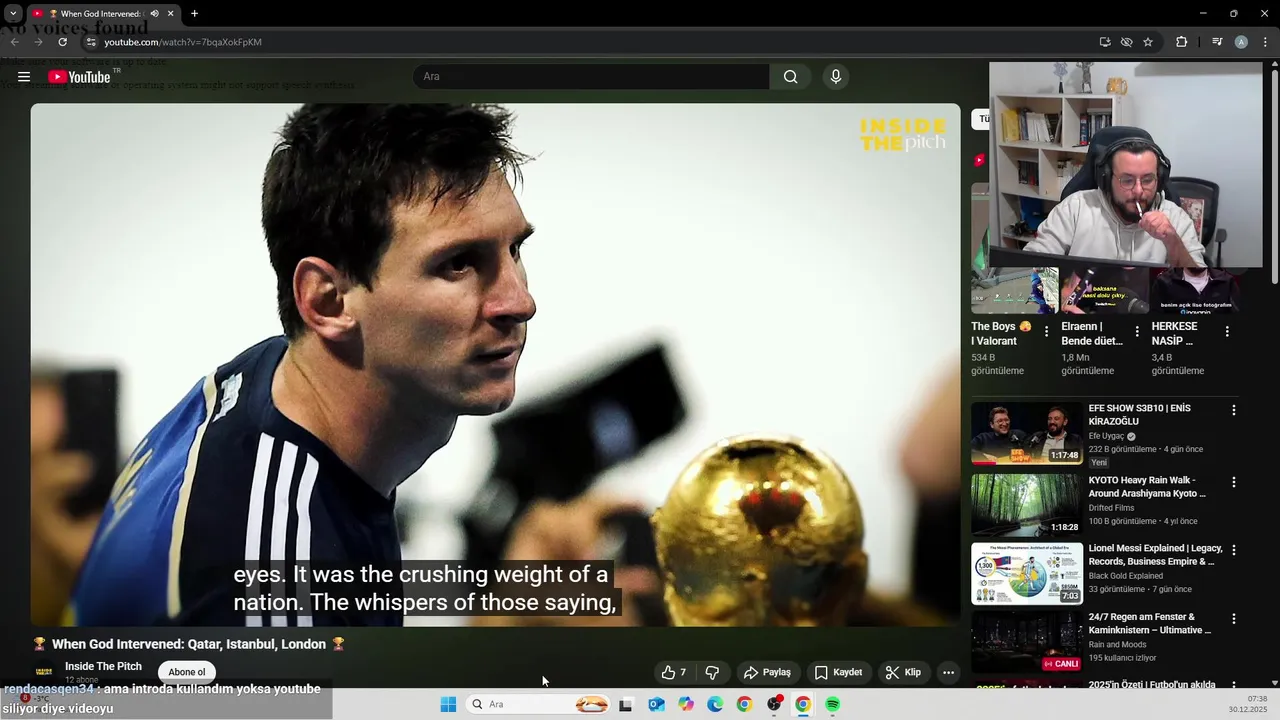Open the browser extensions puzzle icon
The height and width of the screenshot is (720, 1280).
[x=1181, y=42]
